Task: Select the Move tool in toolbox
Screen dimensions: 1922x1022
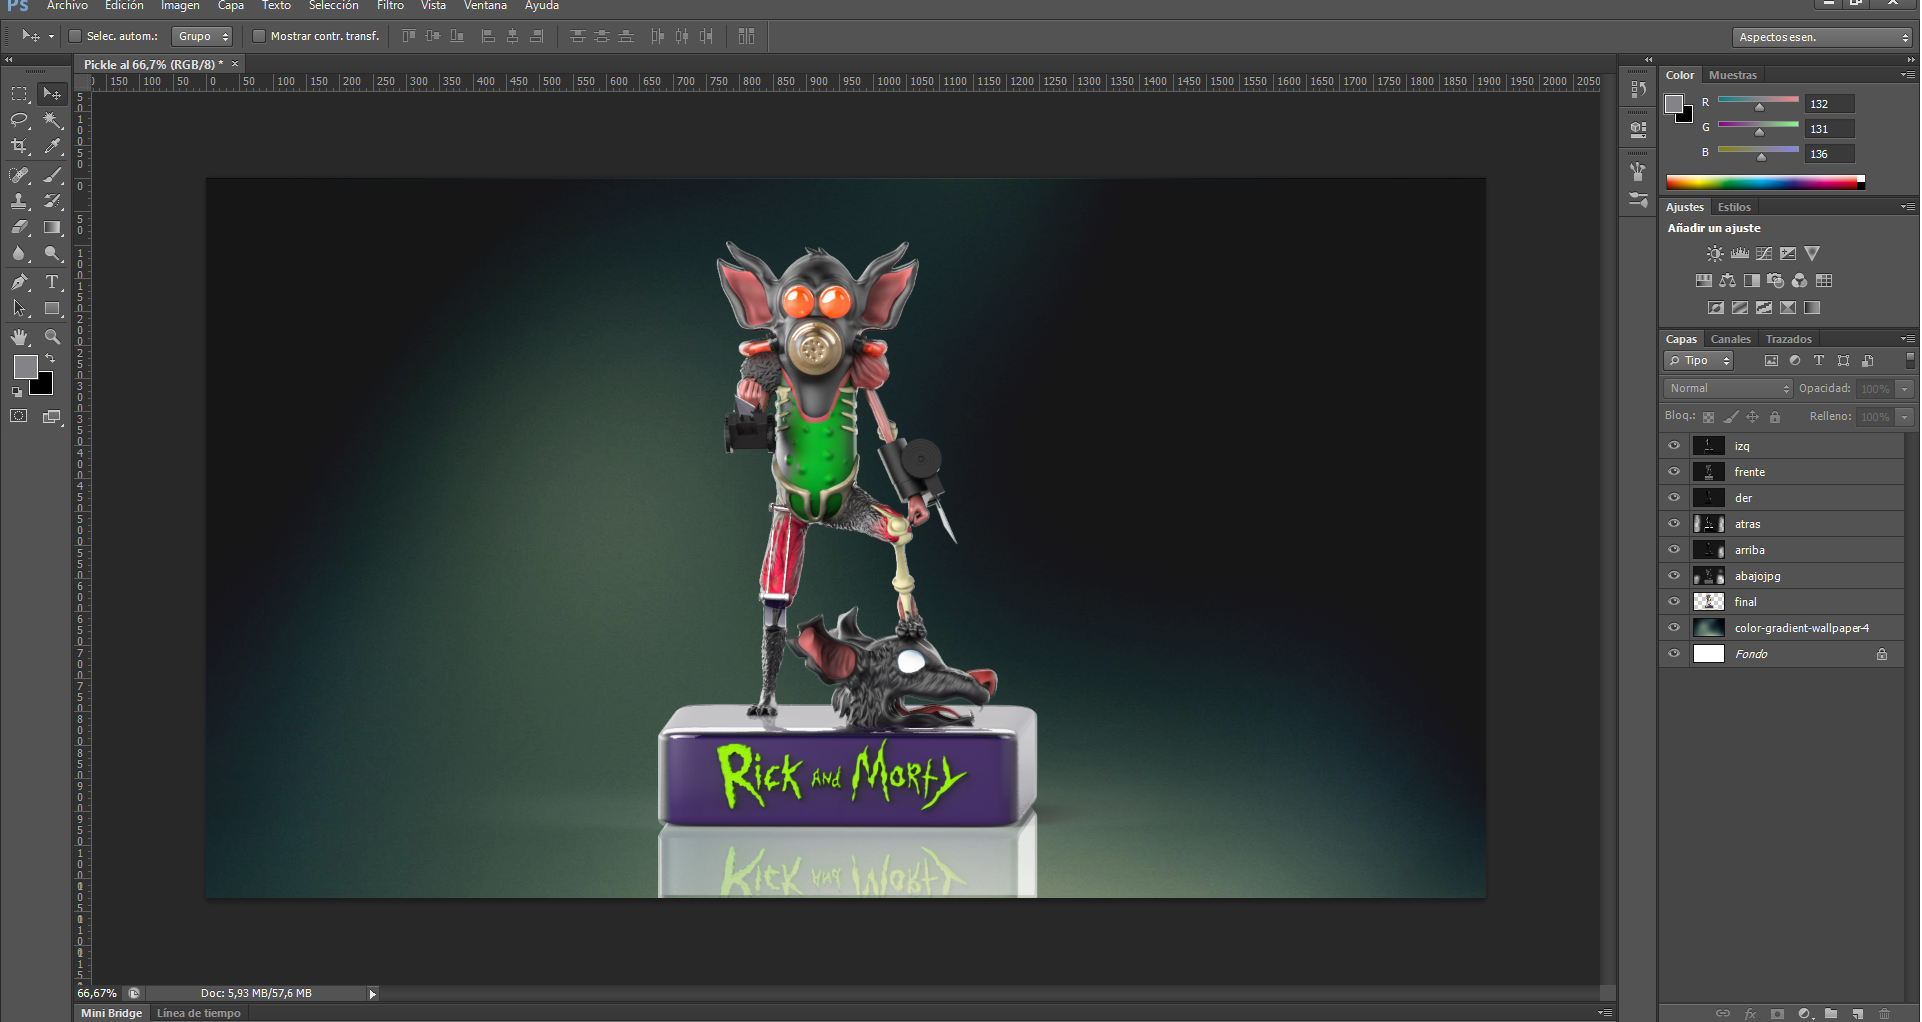Action: click(52, 94)
